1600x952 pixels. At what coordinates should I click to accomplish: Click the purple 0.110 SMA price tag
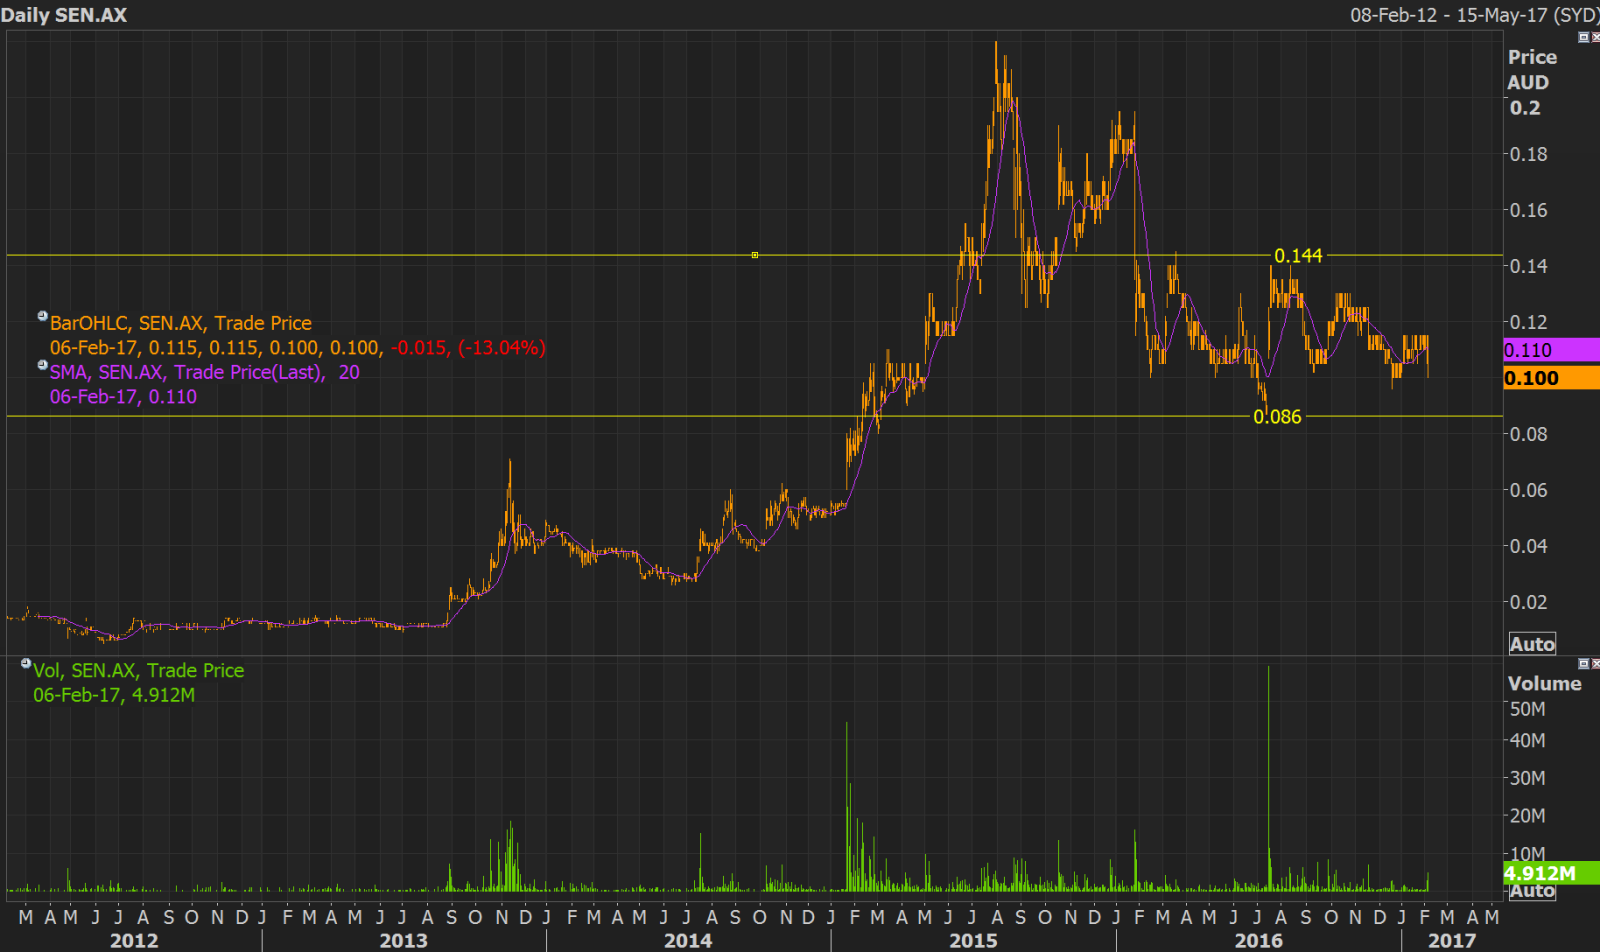(x=1551, y=350)
